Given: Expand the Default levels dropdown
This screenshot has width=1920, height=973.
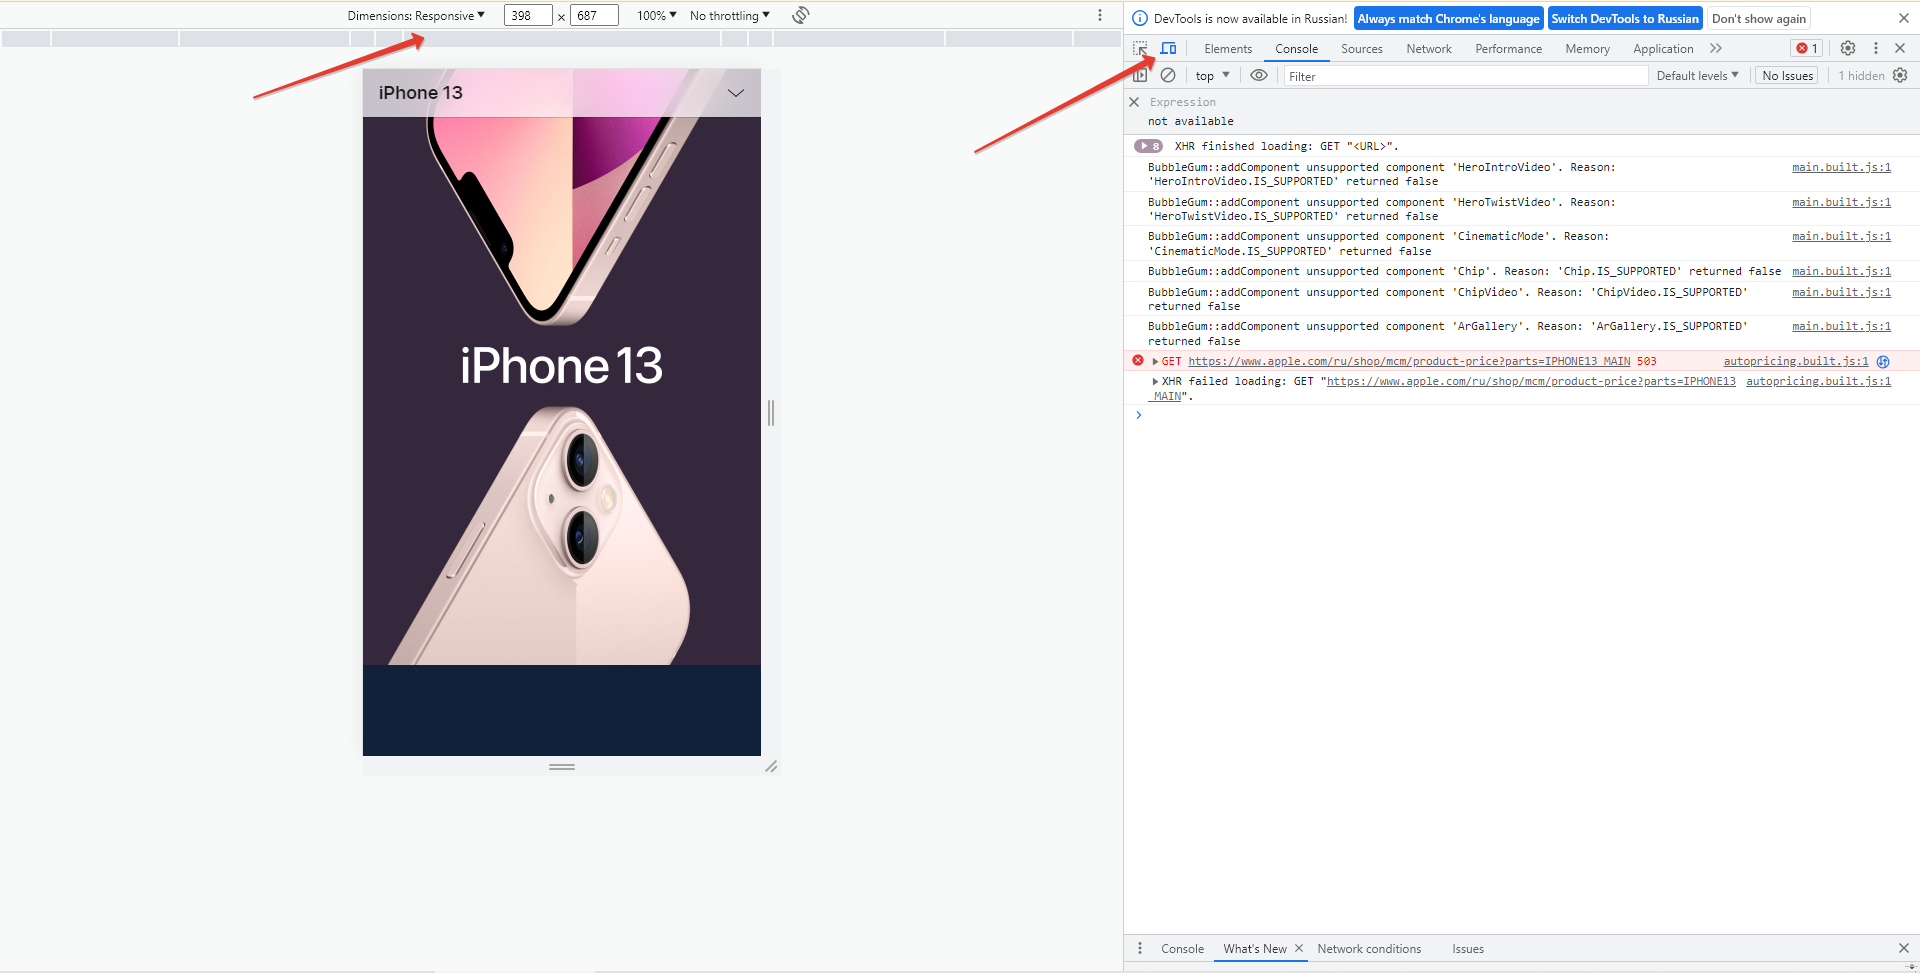Looking at the screenshot, I should (x=1697, y=75).
